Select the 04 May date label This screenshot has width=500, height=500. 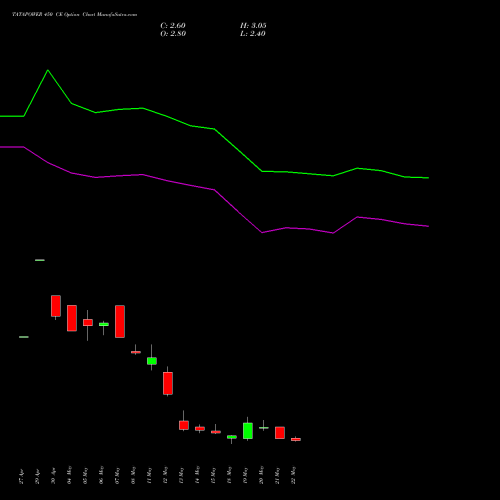[69, 476]
